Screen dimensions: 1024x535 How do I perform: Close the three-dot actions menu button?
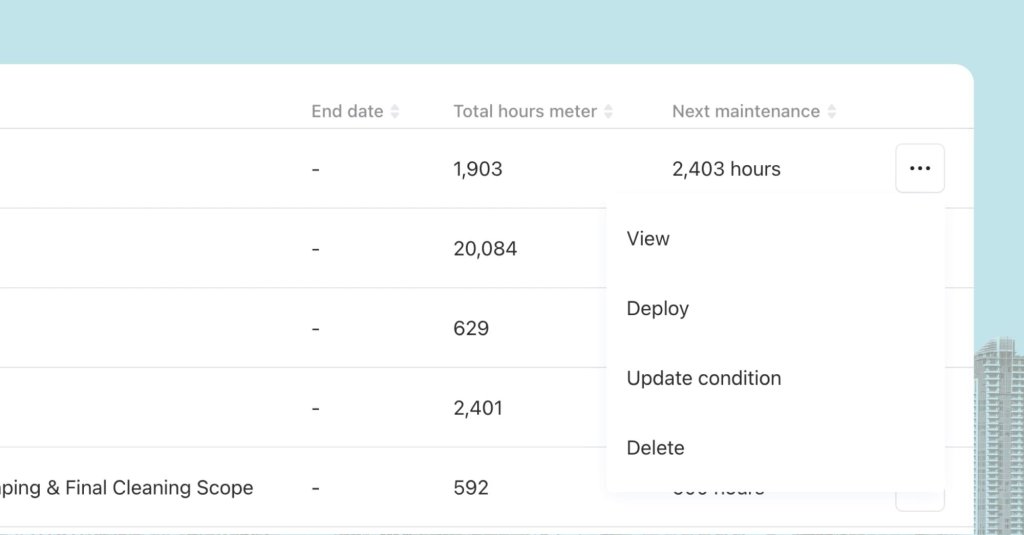919,169
